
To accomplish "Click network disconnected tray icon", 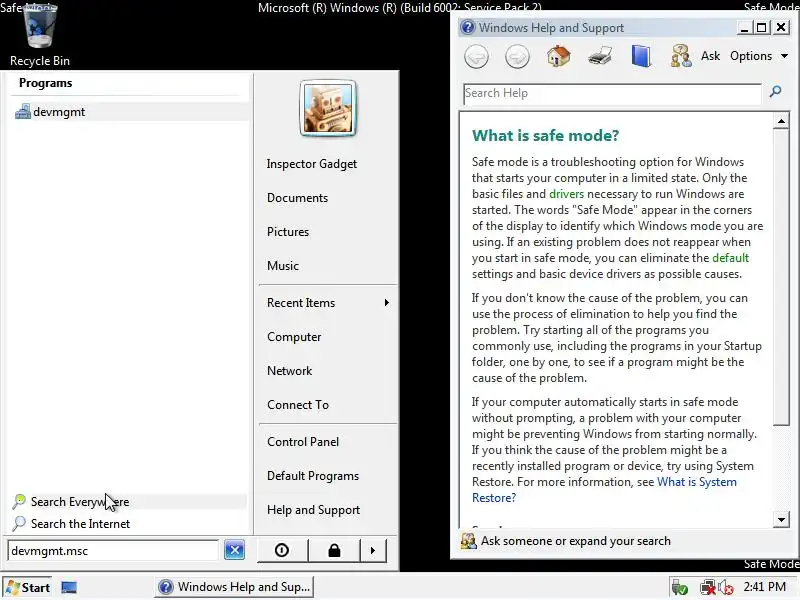I will pos(708,588).
